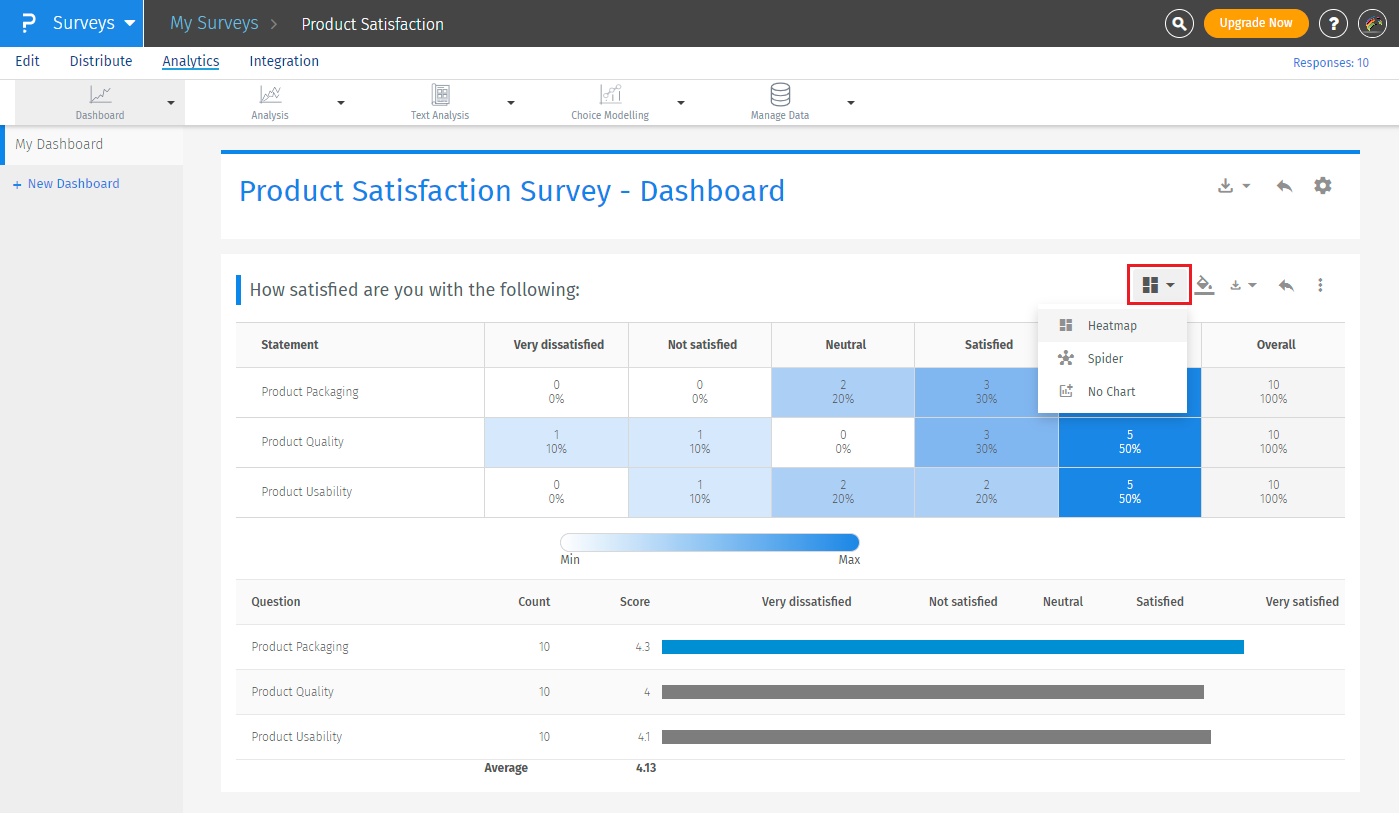Open the Text Analysis toolbar menu
This screenshot has width=1399, height=813.
(x=440, y=102)
